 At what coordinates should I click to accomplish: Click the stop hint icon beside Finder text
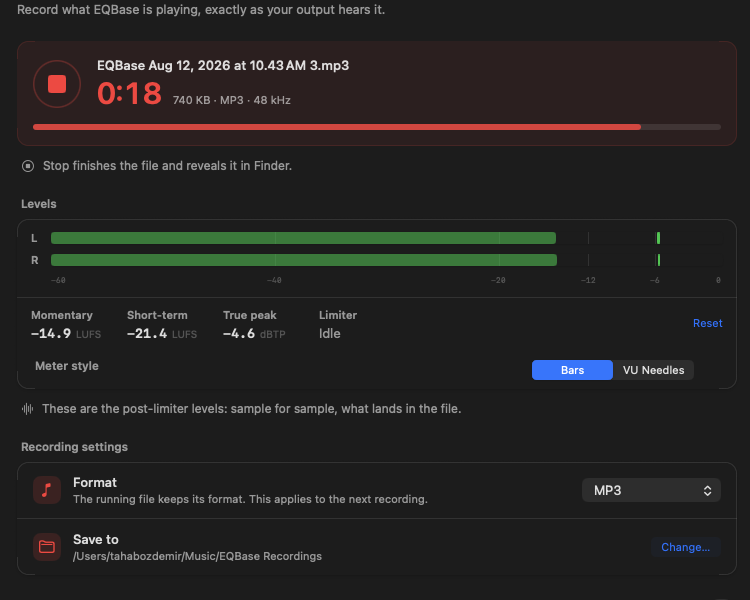(28, 166)
